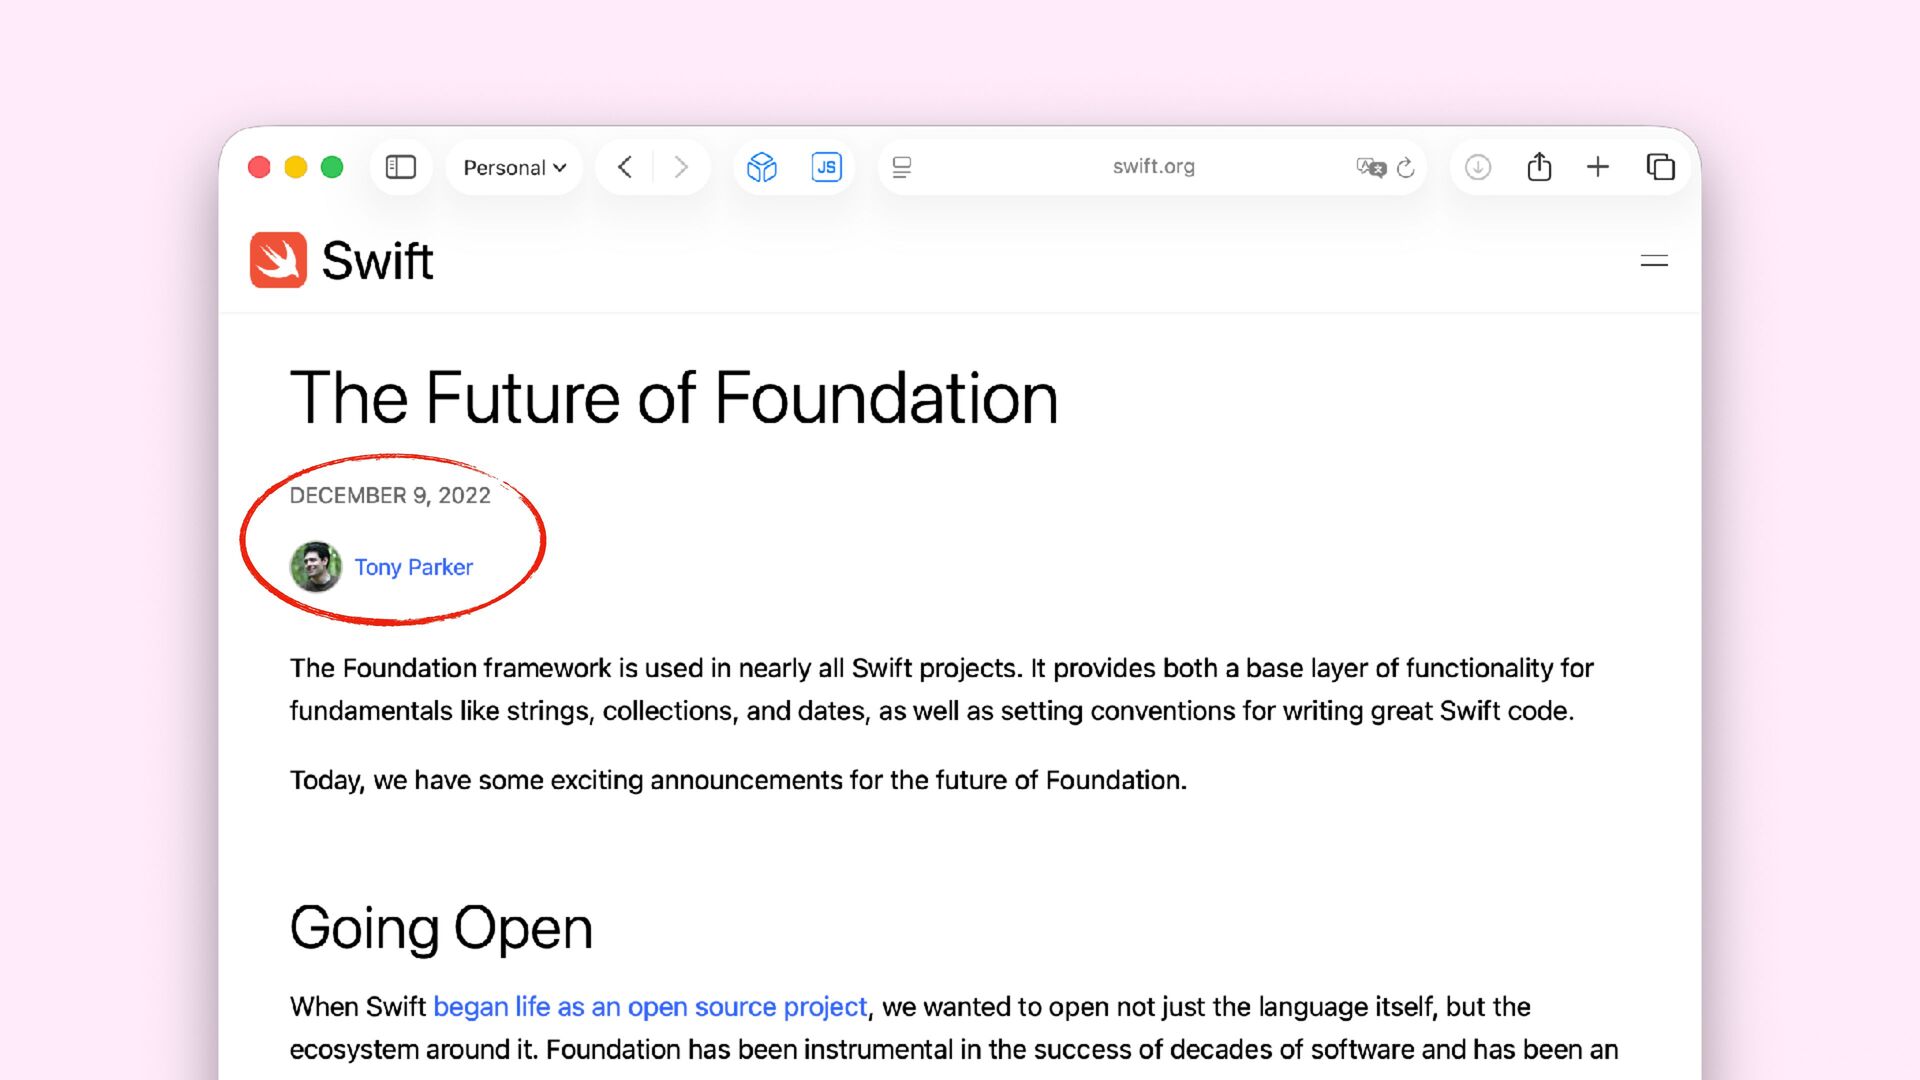Click the swift.org address field
1920x1080 pixels.
pos(1153,167)
